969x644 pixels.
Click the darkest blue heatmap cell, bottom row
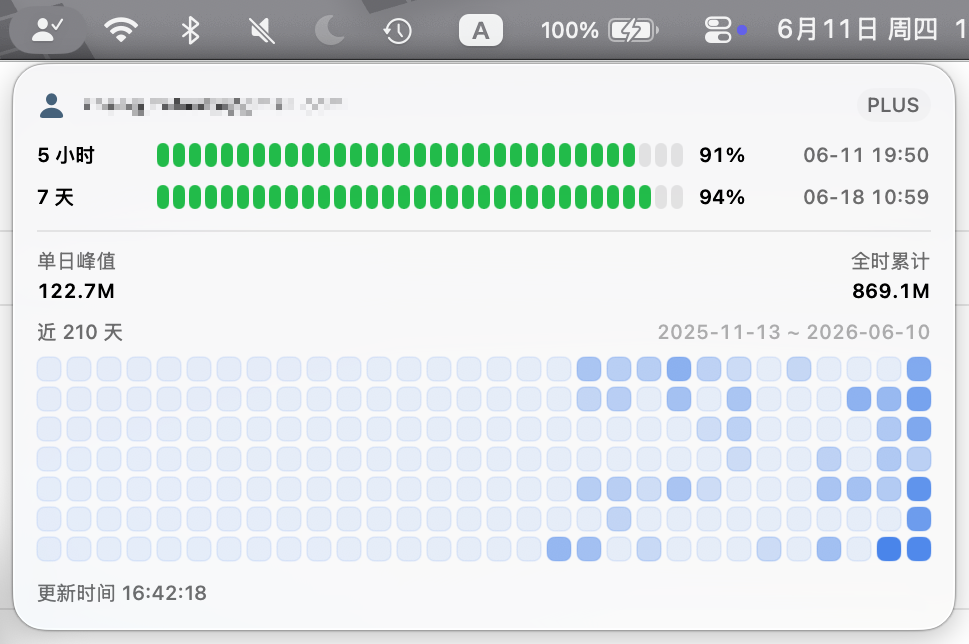coord(889,549)
